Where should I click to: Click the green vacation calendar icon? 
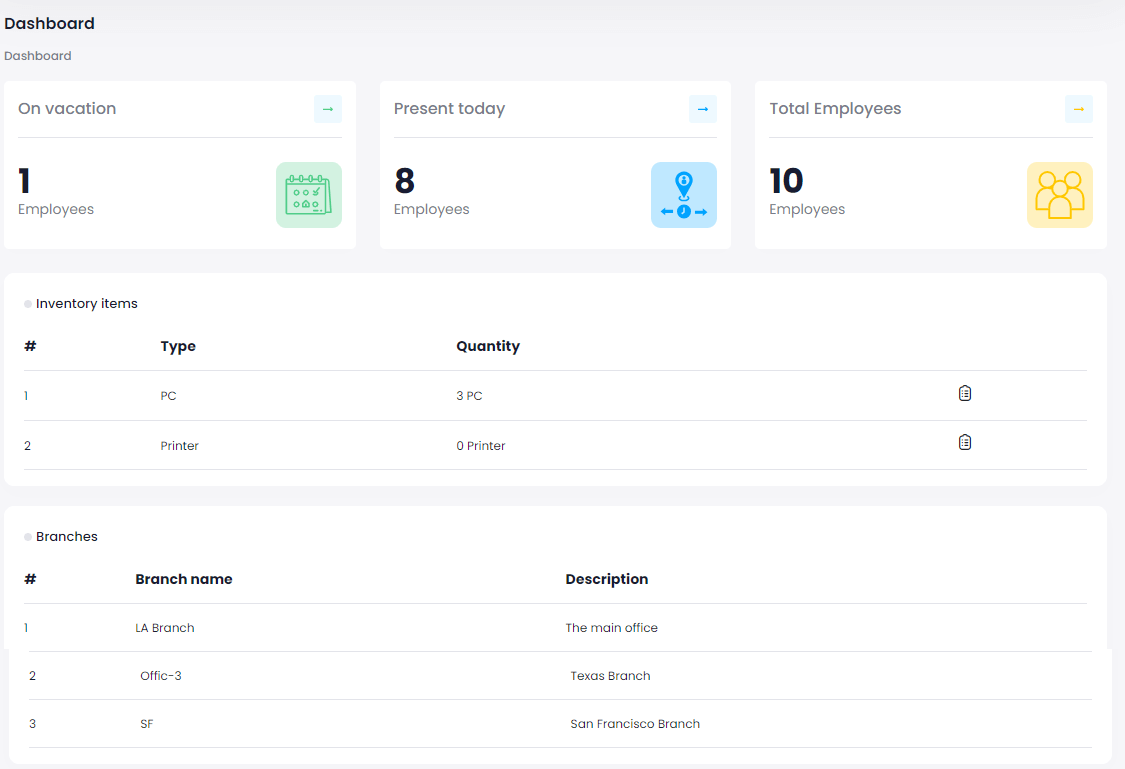(308, 195)
